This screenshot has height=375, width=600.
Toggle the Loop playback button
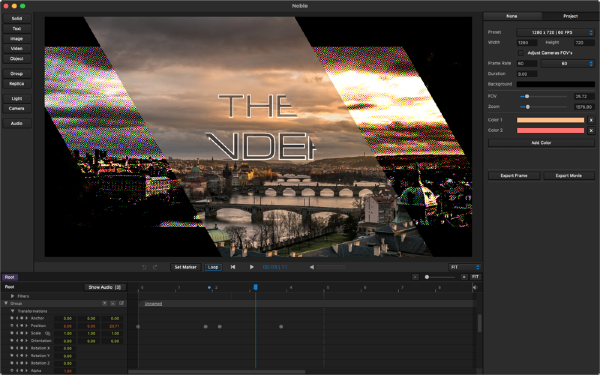[x=213, y=267]
